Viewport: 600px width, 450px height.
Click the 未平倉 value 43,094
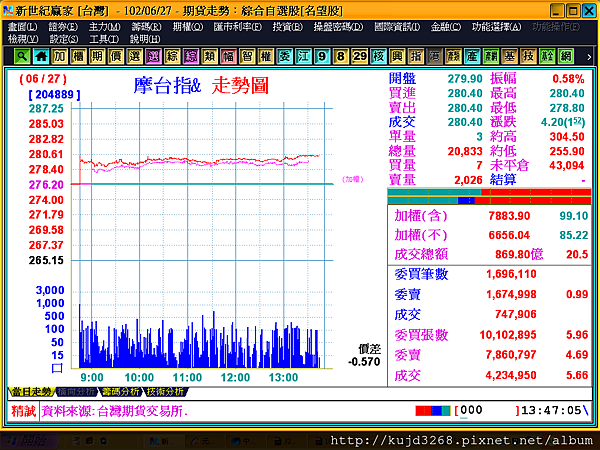(567, 166)
